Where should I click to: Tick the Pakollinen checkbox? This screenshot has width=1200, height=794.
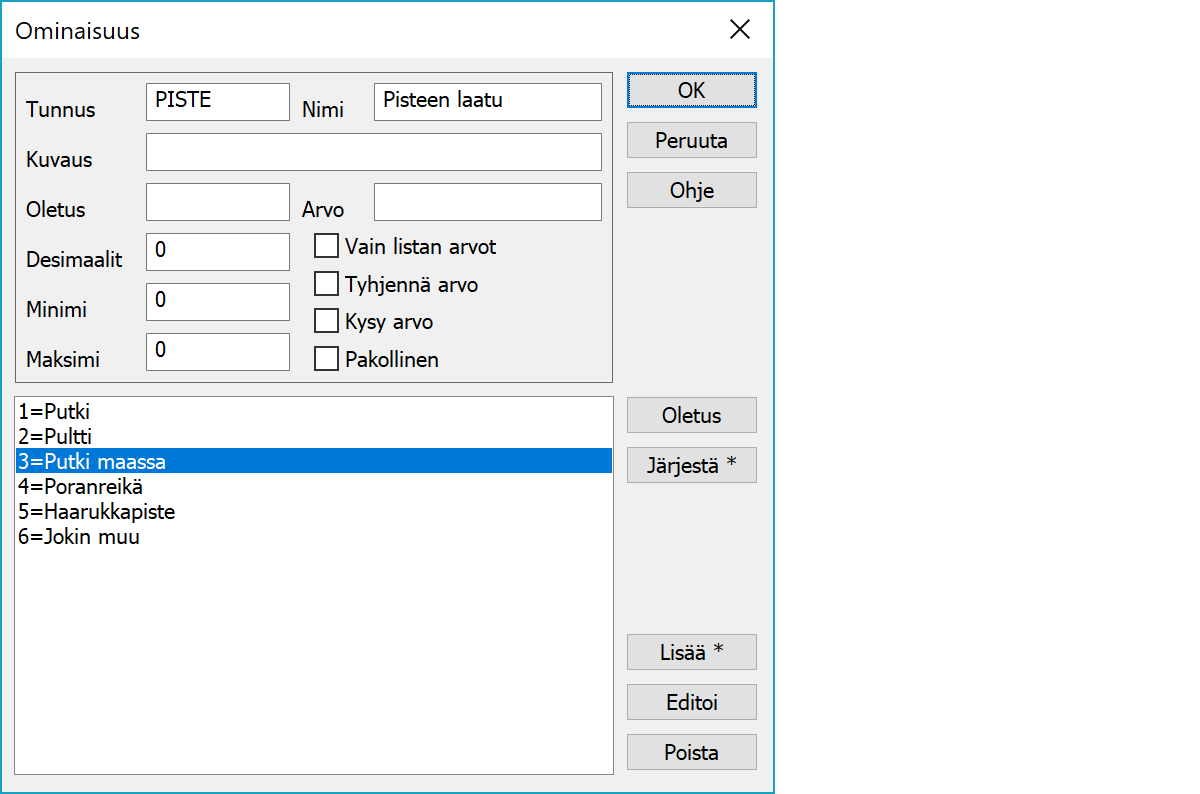[327, 359]
